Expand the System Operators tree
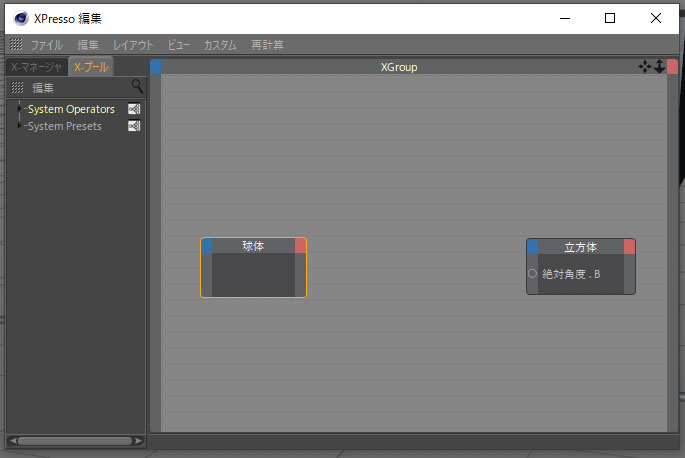 coord(20,109)
